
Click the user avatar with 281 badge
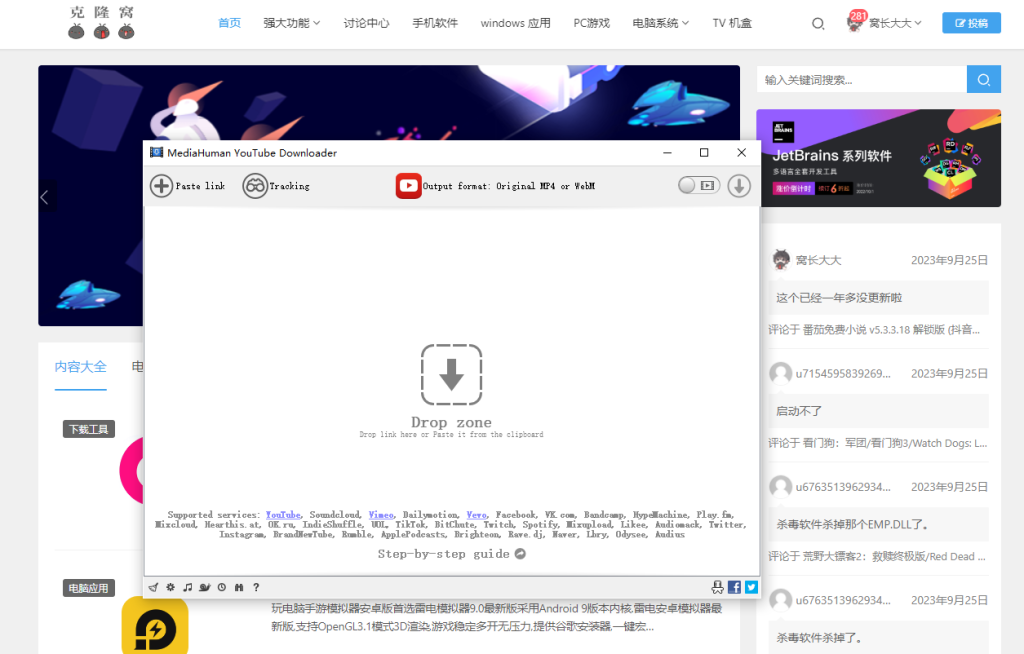coord(854,22)
